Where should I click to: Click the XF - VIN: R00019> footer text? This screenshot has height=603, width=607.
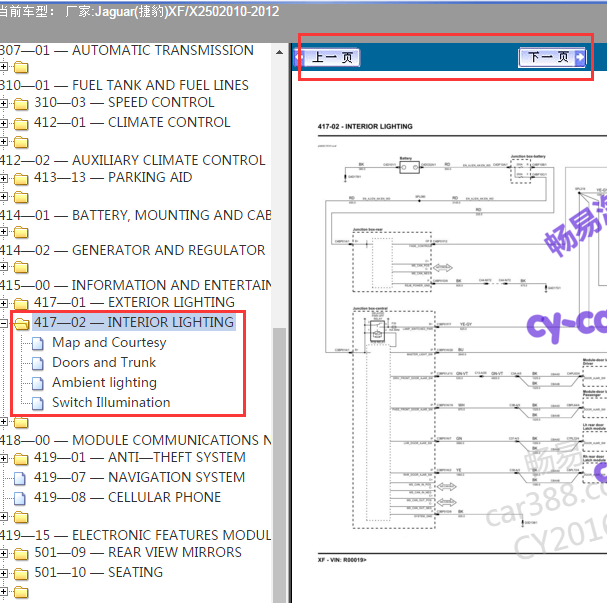click(x=342, y=560)
